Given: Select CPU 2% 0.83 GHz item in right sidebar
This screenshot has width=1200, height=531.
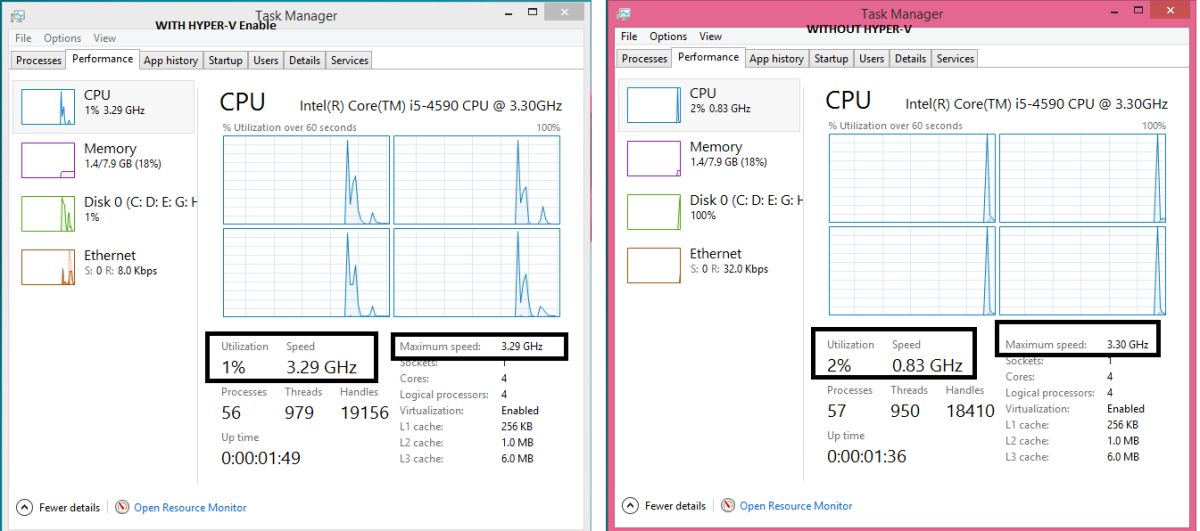Looking at the screenshot, I should tap(710, 104).
